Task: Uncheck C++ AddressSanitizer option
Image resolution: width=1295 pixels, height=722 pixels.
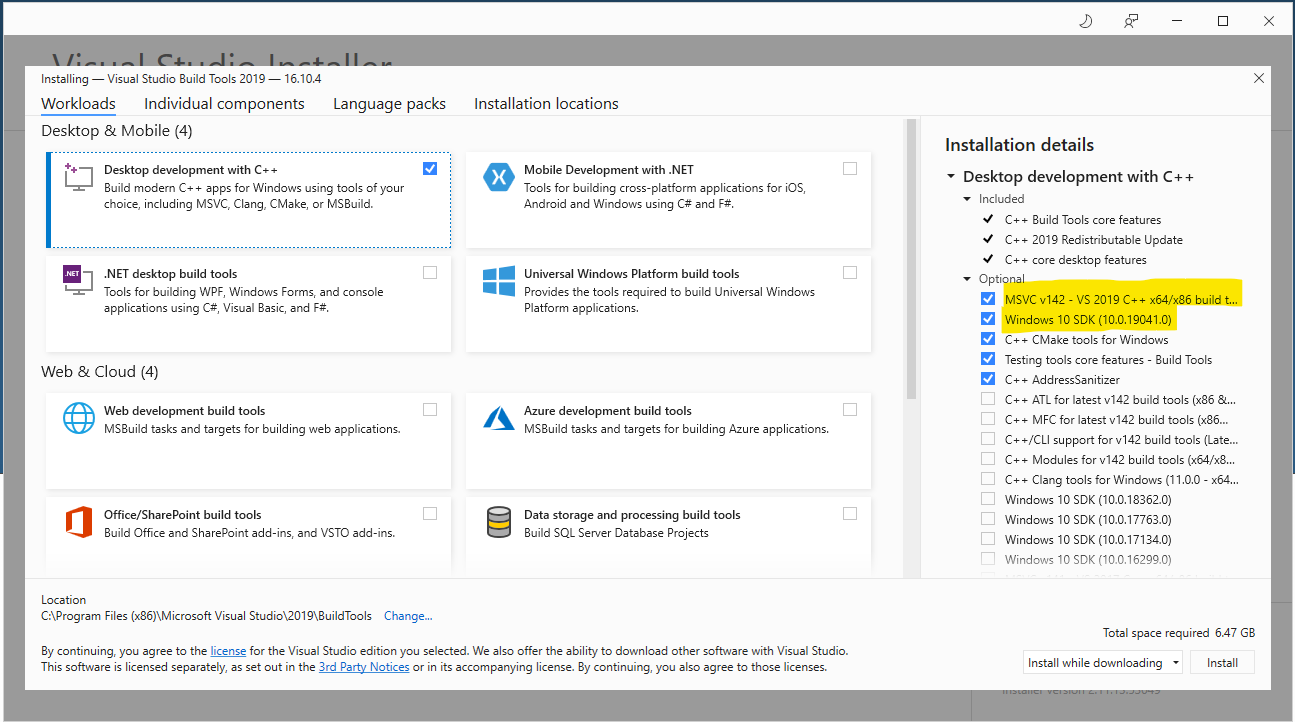Action: pyautogui.click(x=988, y=379)
